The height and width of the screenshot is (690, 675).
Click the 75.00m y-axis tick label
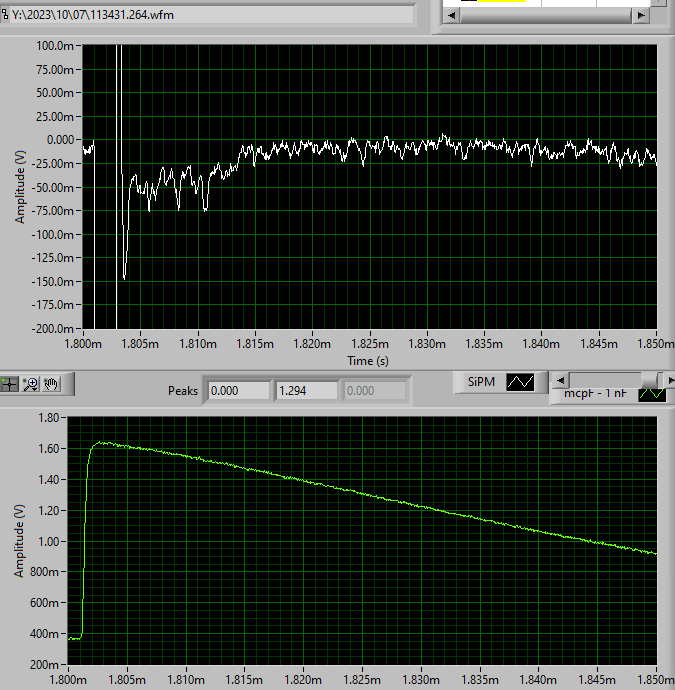(55, 70)
